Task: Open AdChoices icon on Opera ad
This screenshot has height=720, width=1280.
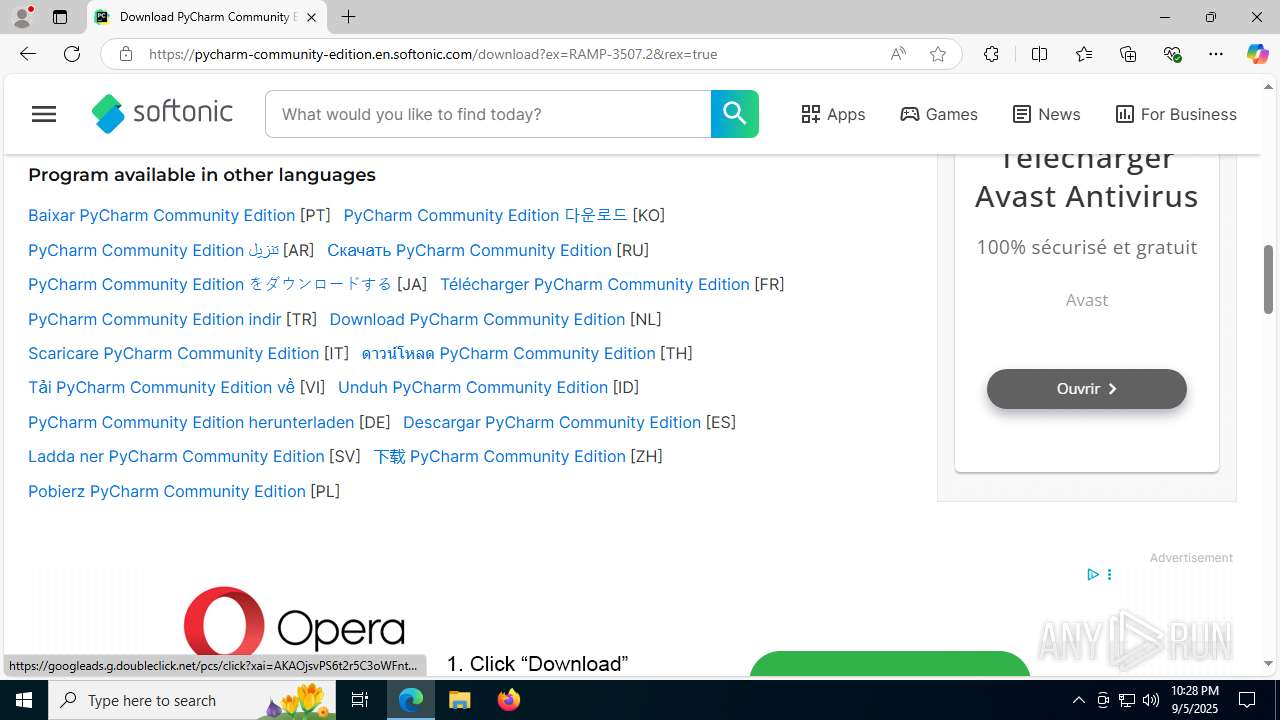Action: 1093,574
